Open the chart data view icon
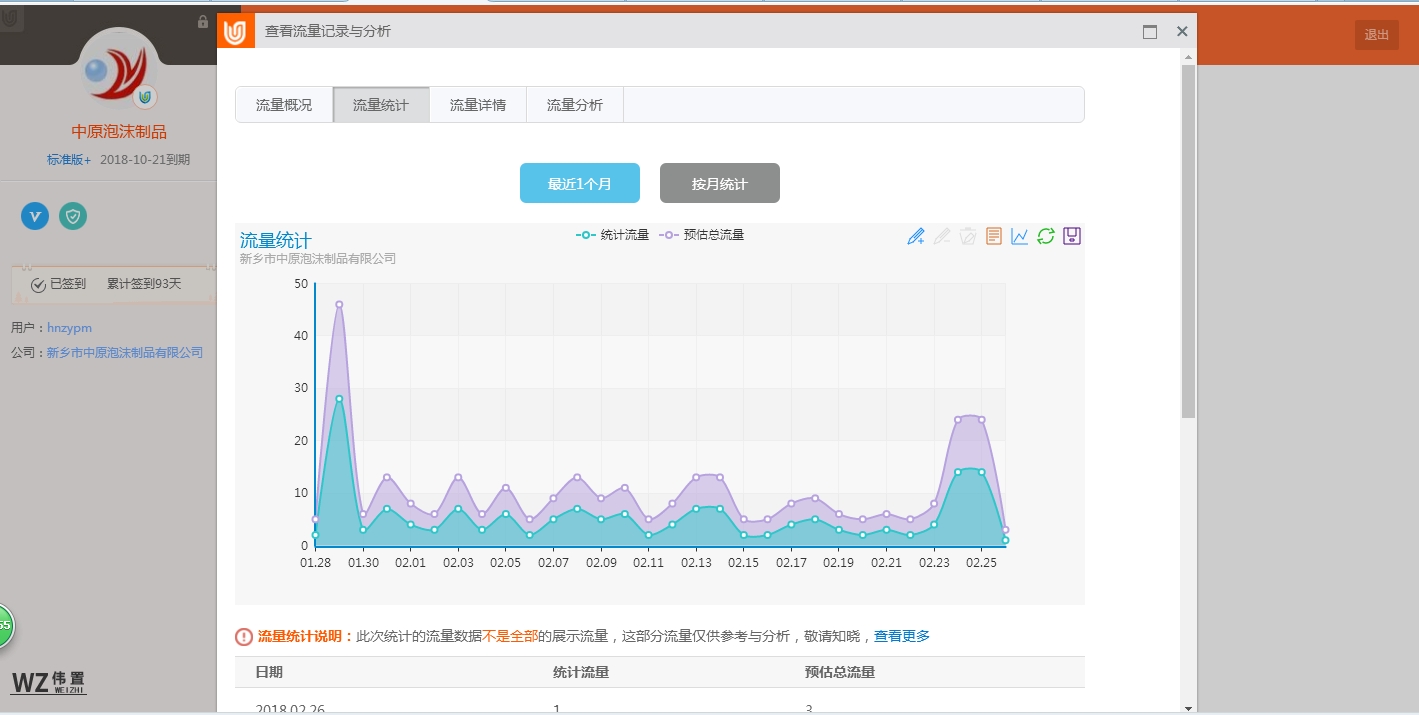 click(x=993, y=237)
